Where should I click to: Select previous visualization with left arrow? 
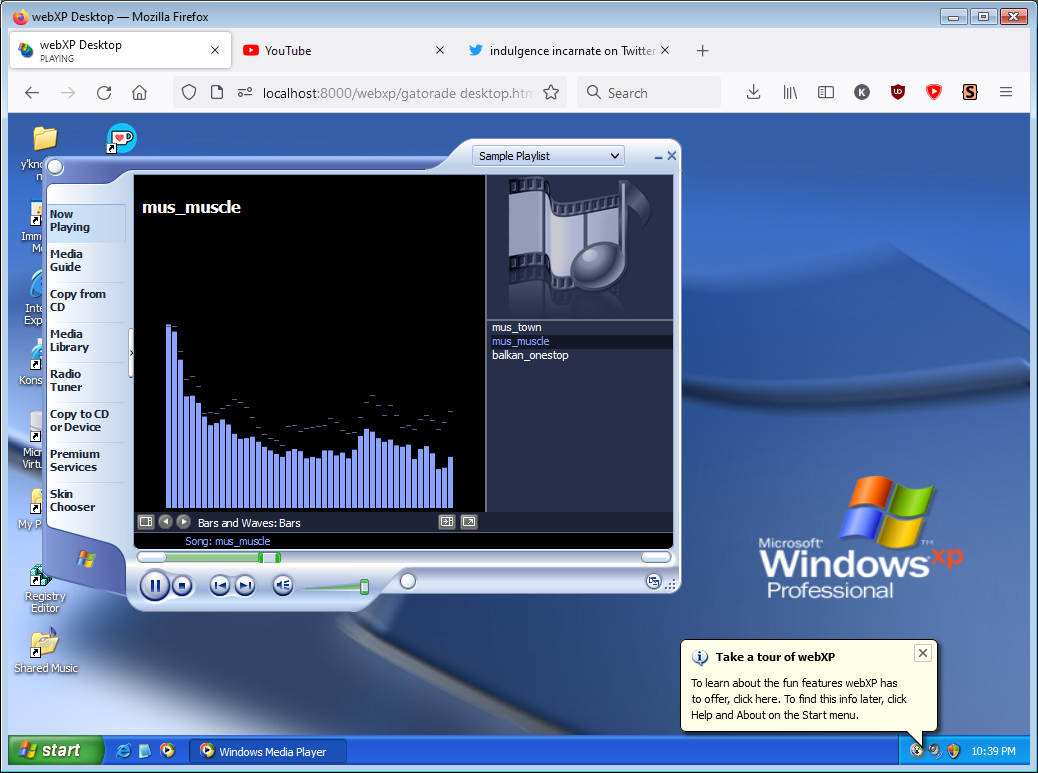pyautogui.click(x=166, y=521)
